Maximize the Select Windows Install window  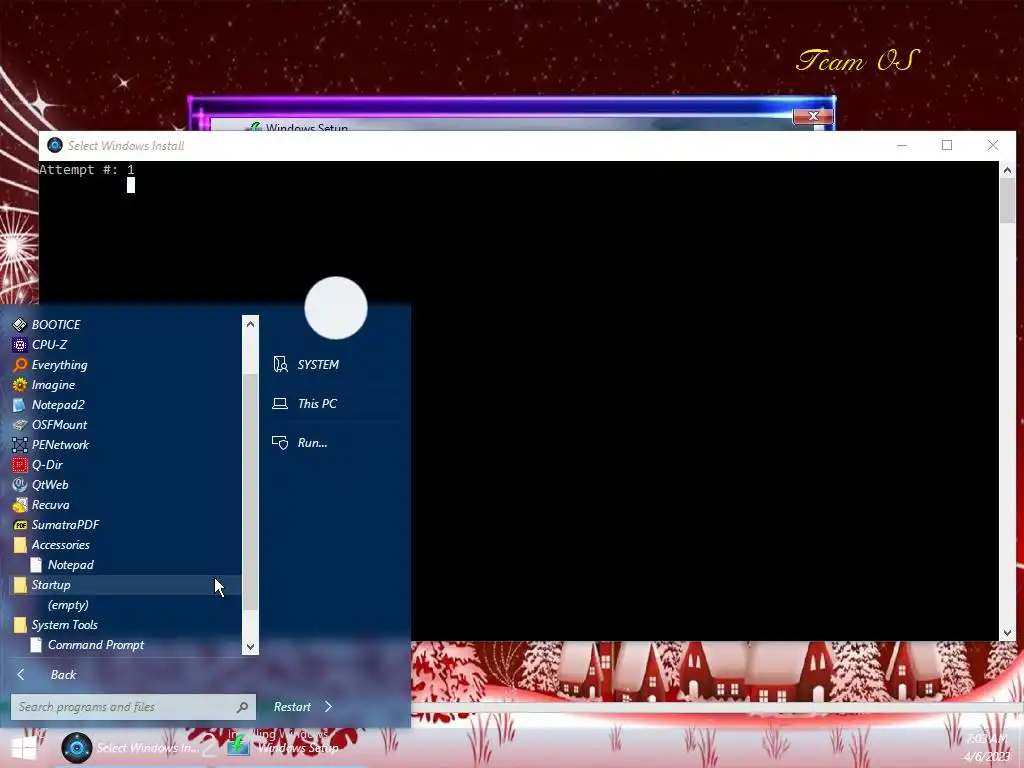[x=947, y=145]
